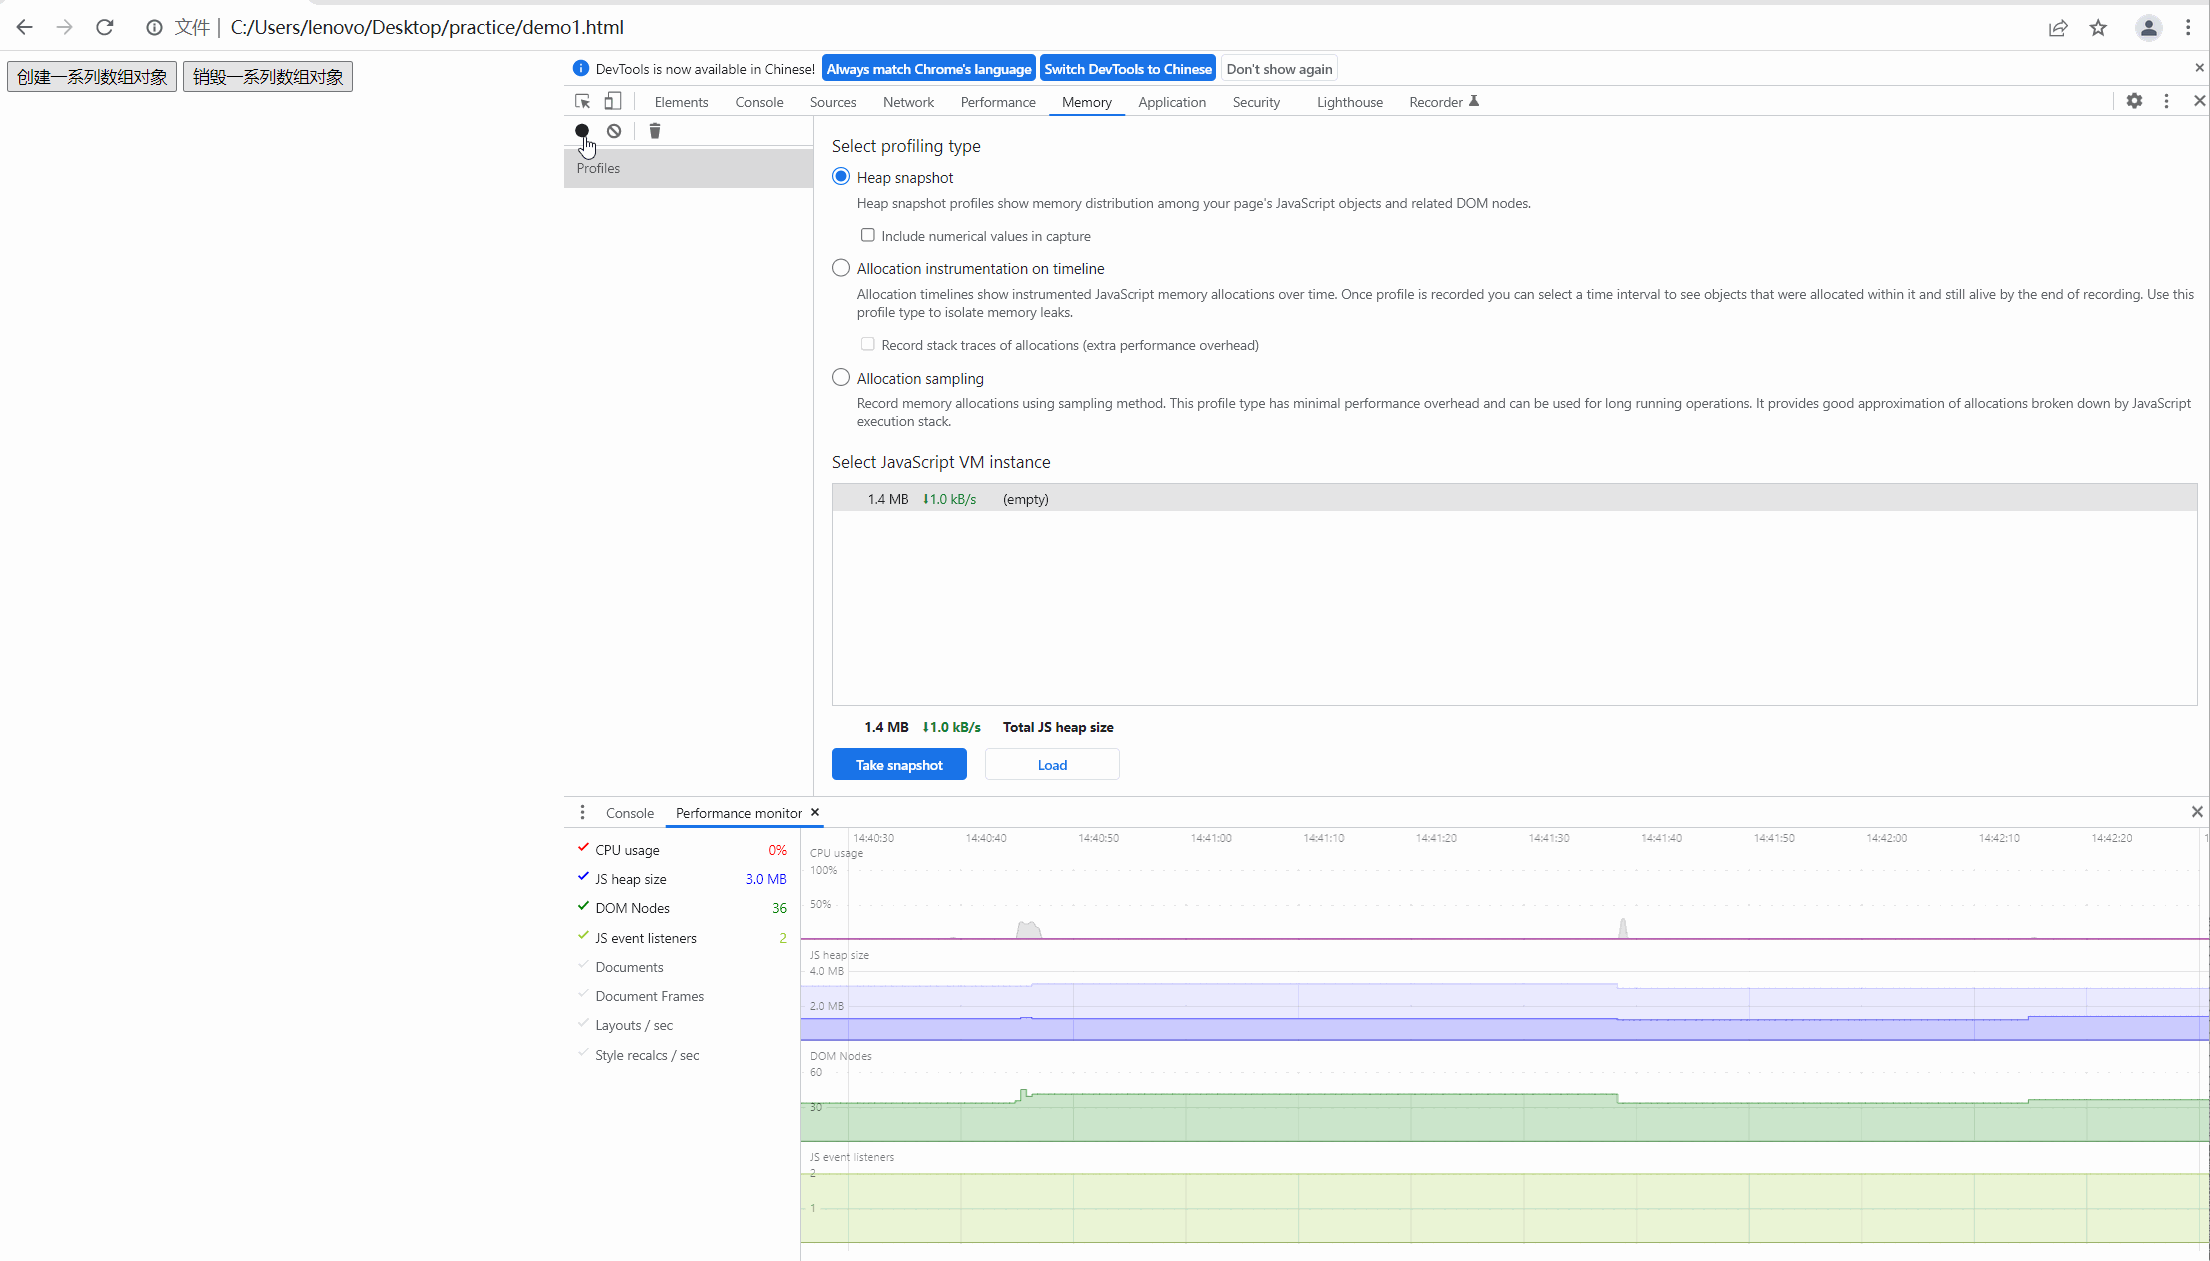This screenshot has height=1261, width=2210.
Task: Click the Recorder flask preview icon
Action: pos(1474,101)
